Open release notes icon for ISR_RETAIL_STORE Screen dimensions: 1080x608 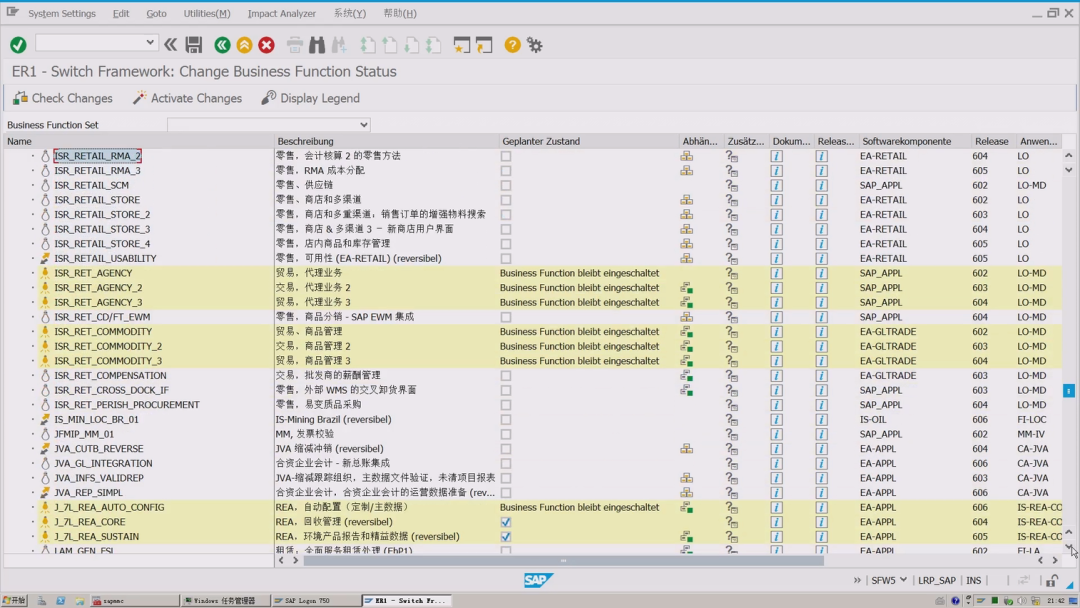(x=821, y=200)
